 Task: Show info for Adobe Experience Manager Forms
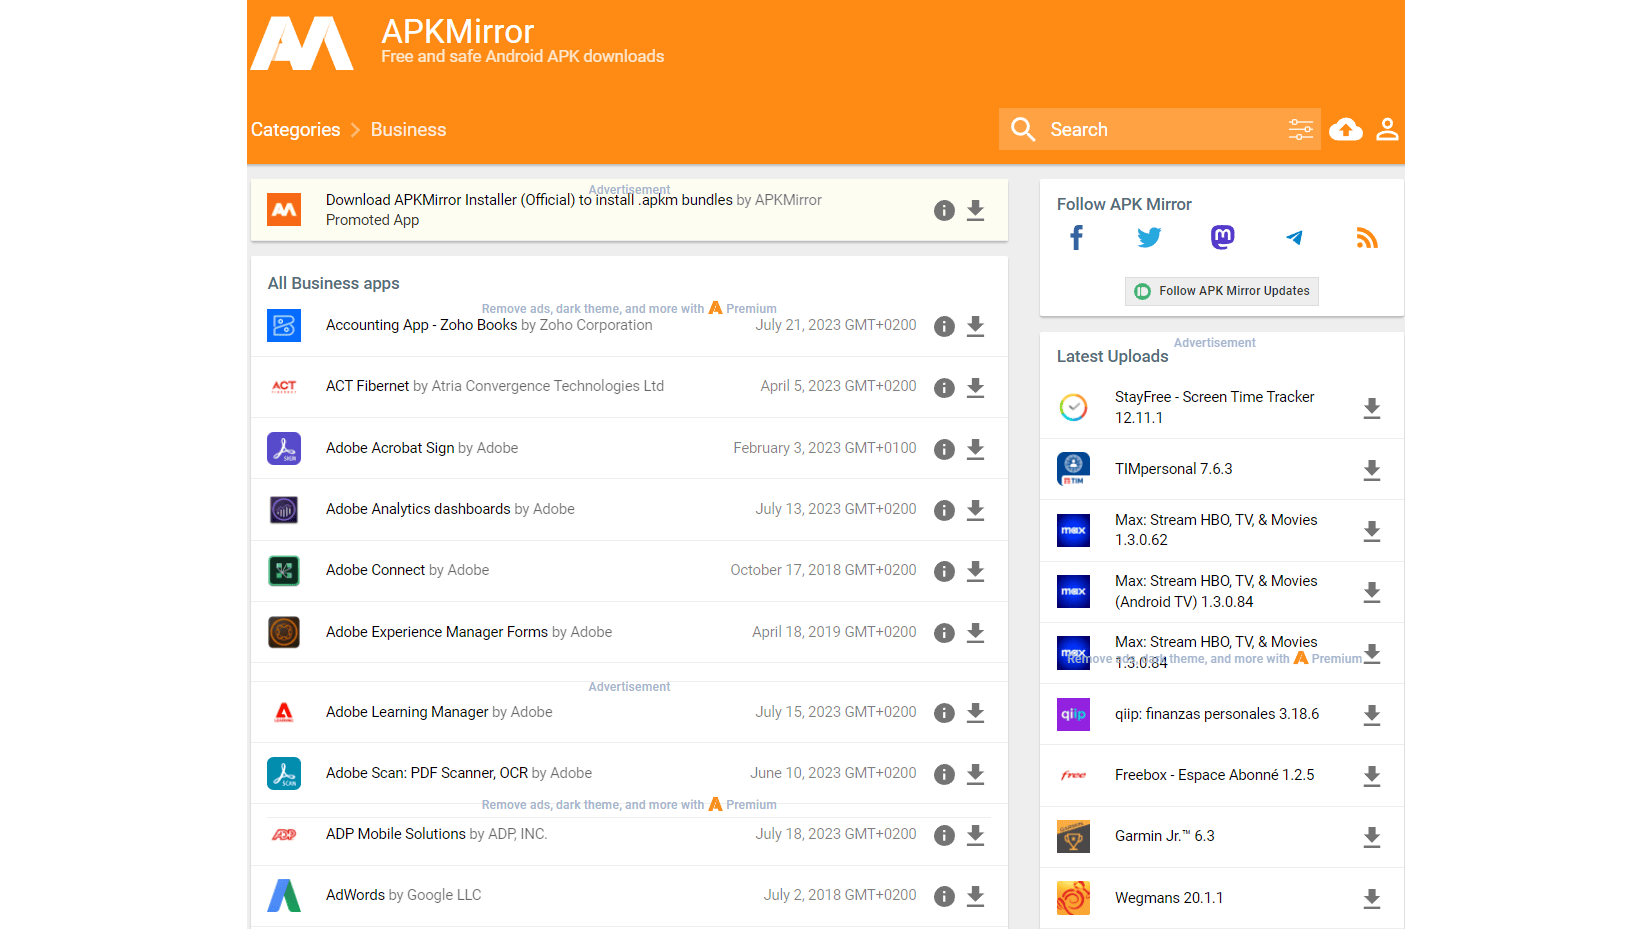point(944,633)
